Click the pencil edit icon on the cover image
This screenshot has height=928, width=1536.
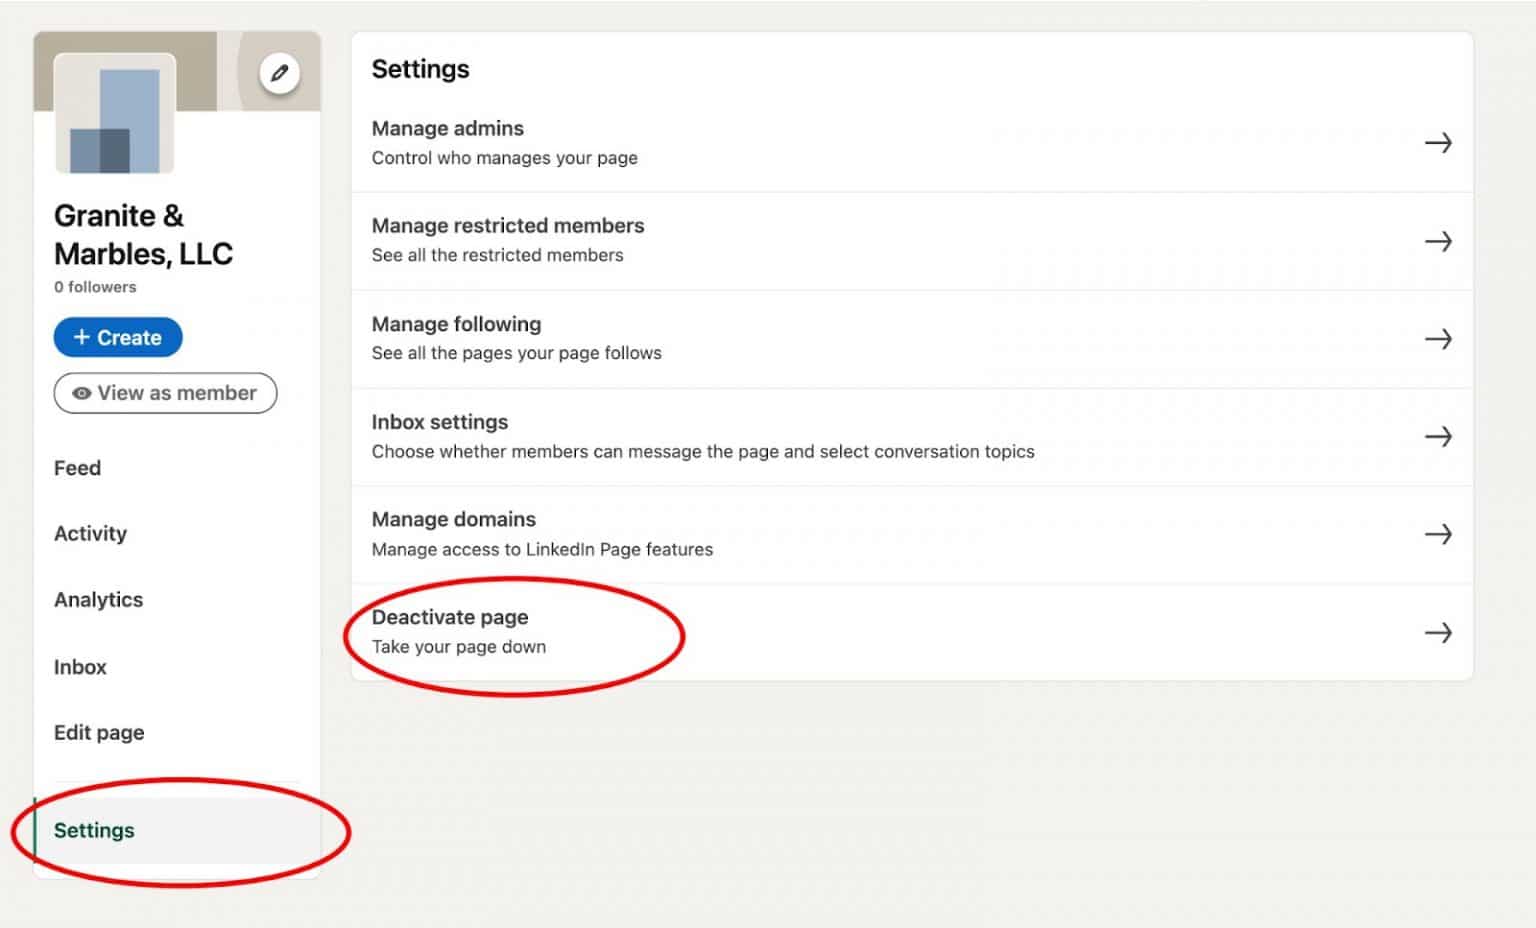[279, 72]
